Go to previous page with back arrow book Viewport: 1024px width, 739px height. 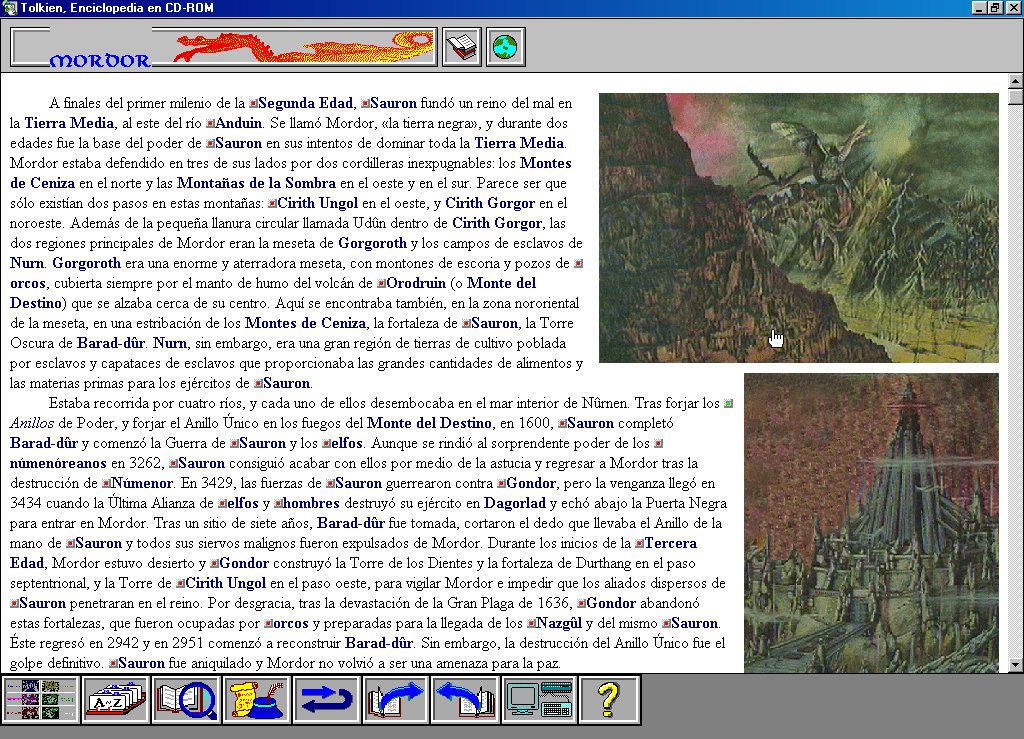coord(465,700)
